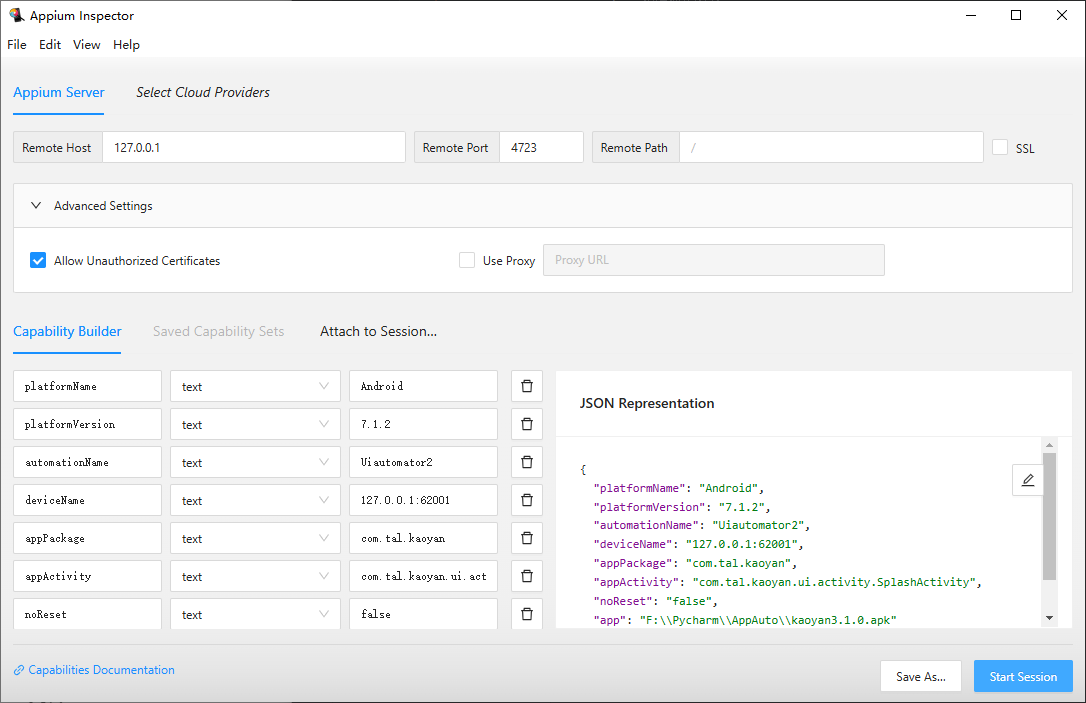1086x703 pixels.
Task: Open type dropdown for appPackage
Action: coord(256,538)
